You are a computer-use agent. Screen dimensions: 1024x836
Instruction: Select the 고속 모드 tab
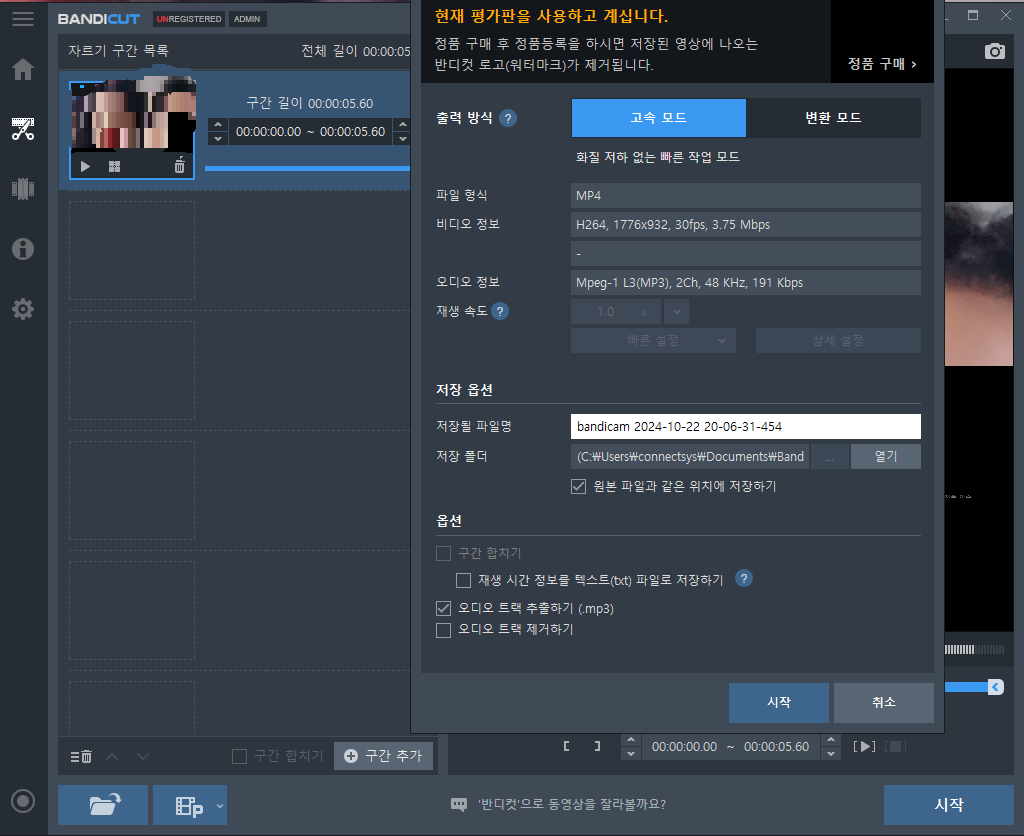tap(658, 118)
